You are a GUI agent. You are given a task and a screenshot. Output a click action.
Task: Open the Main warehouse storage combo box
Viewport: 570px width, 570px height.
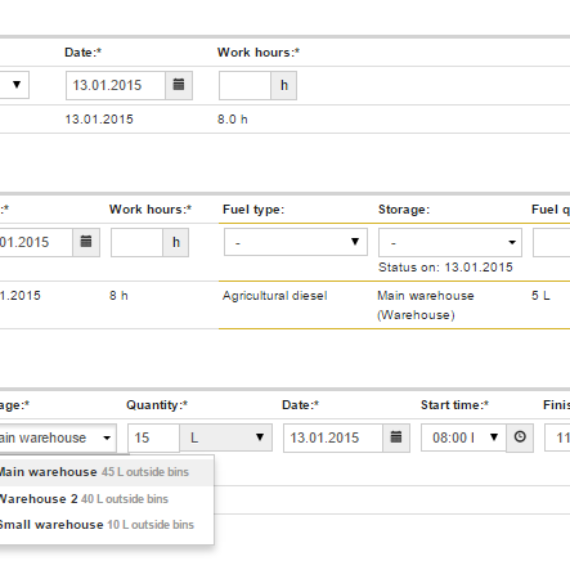coord(57,438)
